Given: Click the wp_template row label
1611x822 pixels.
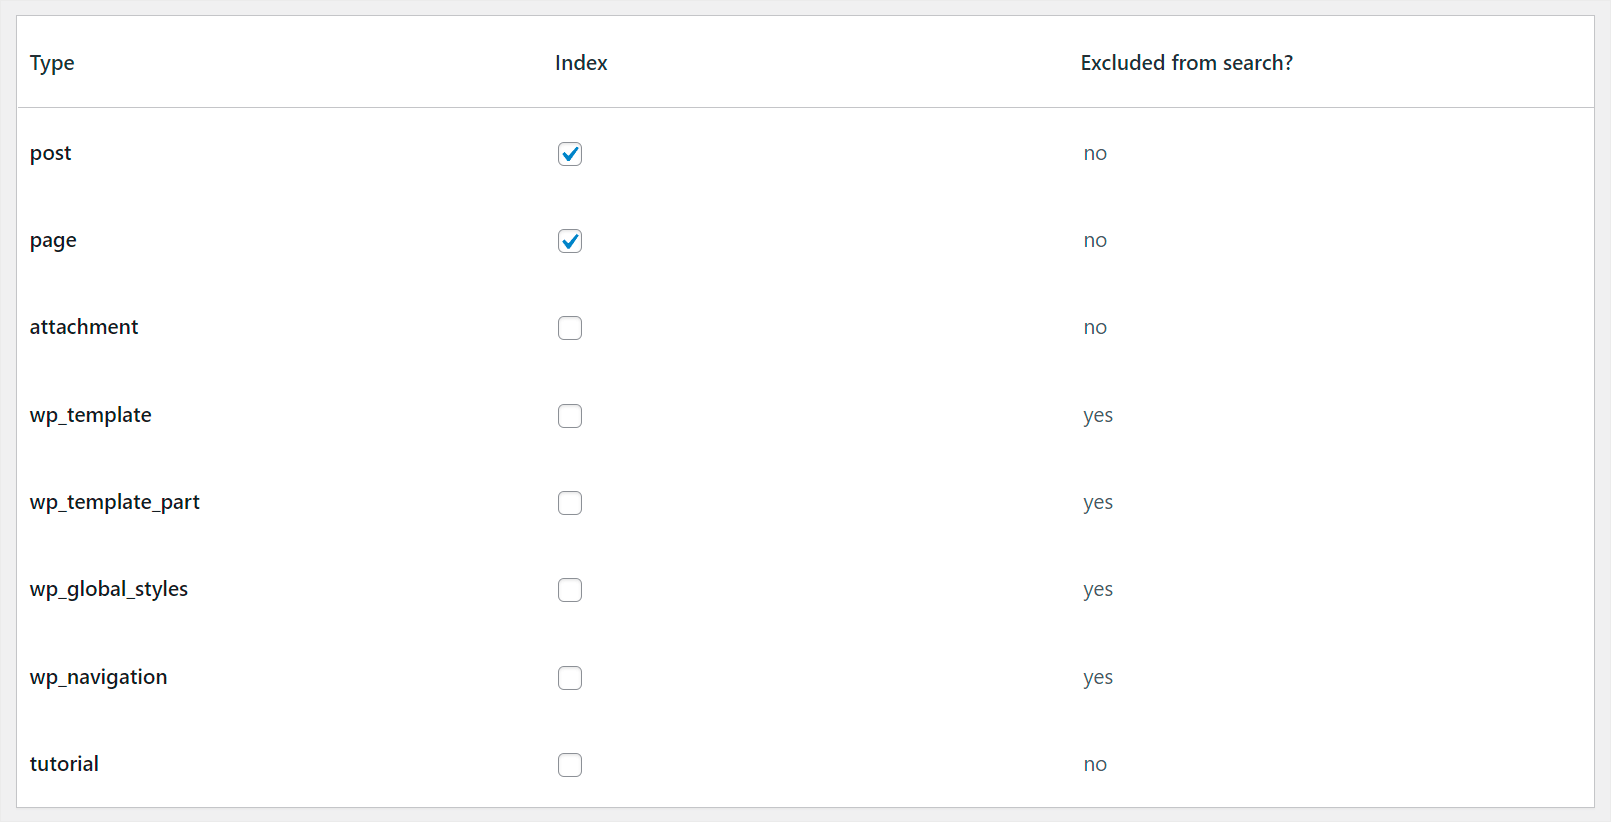Looking at the screenshot, I should pyautogui.click(x=91, y=415).
